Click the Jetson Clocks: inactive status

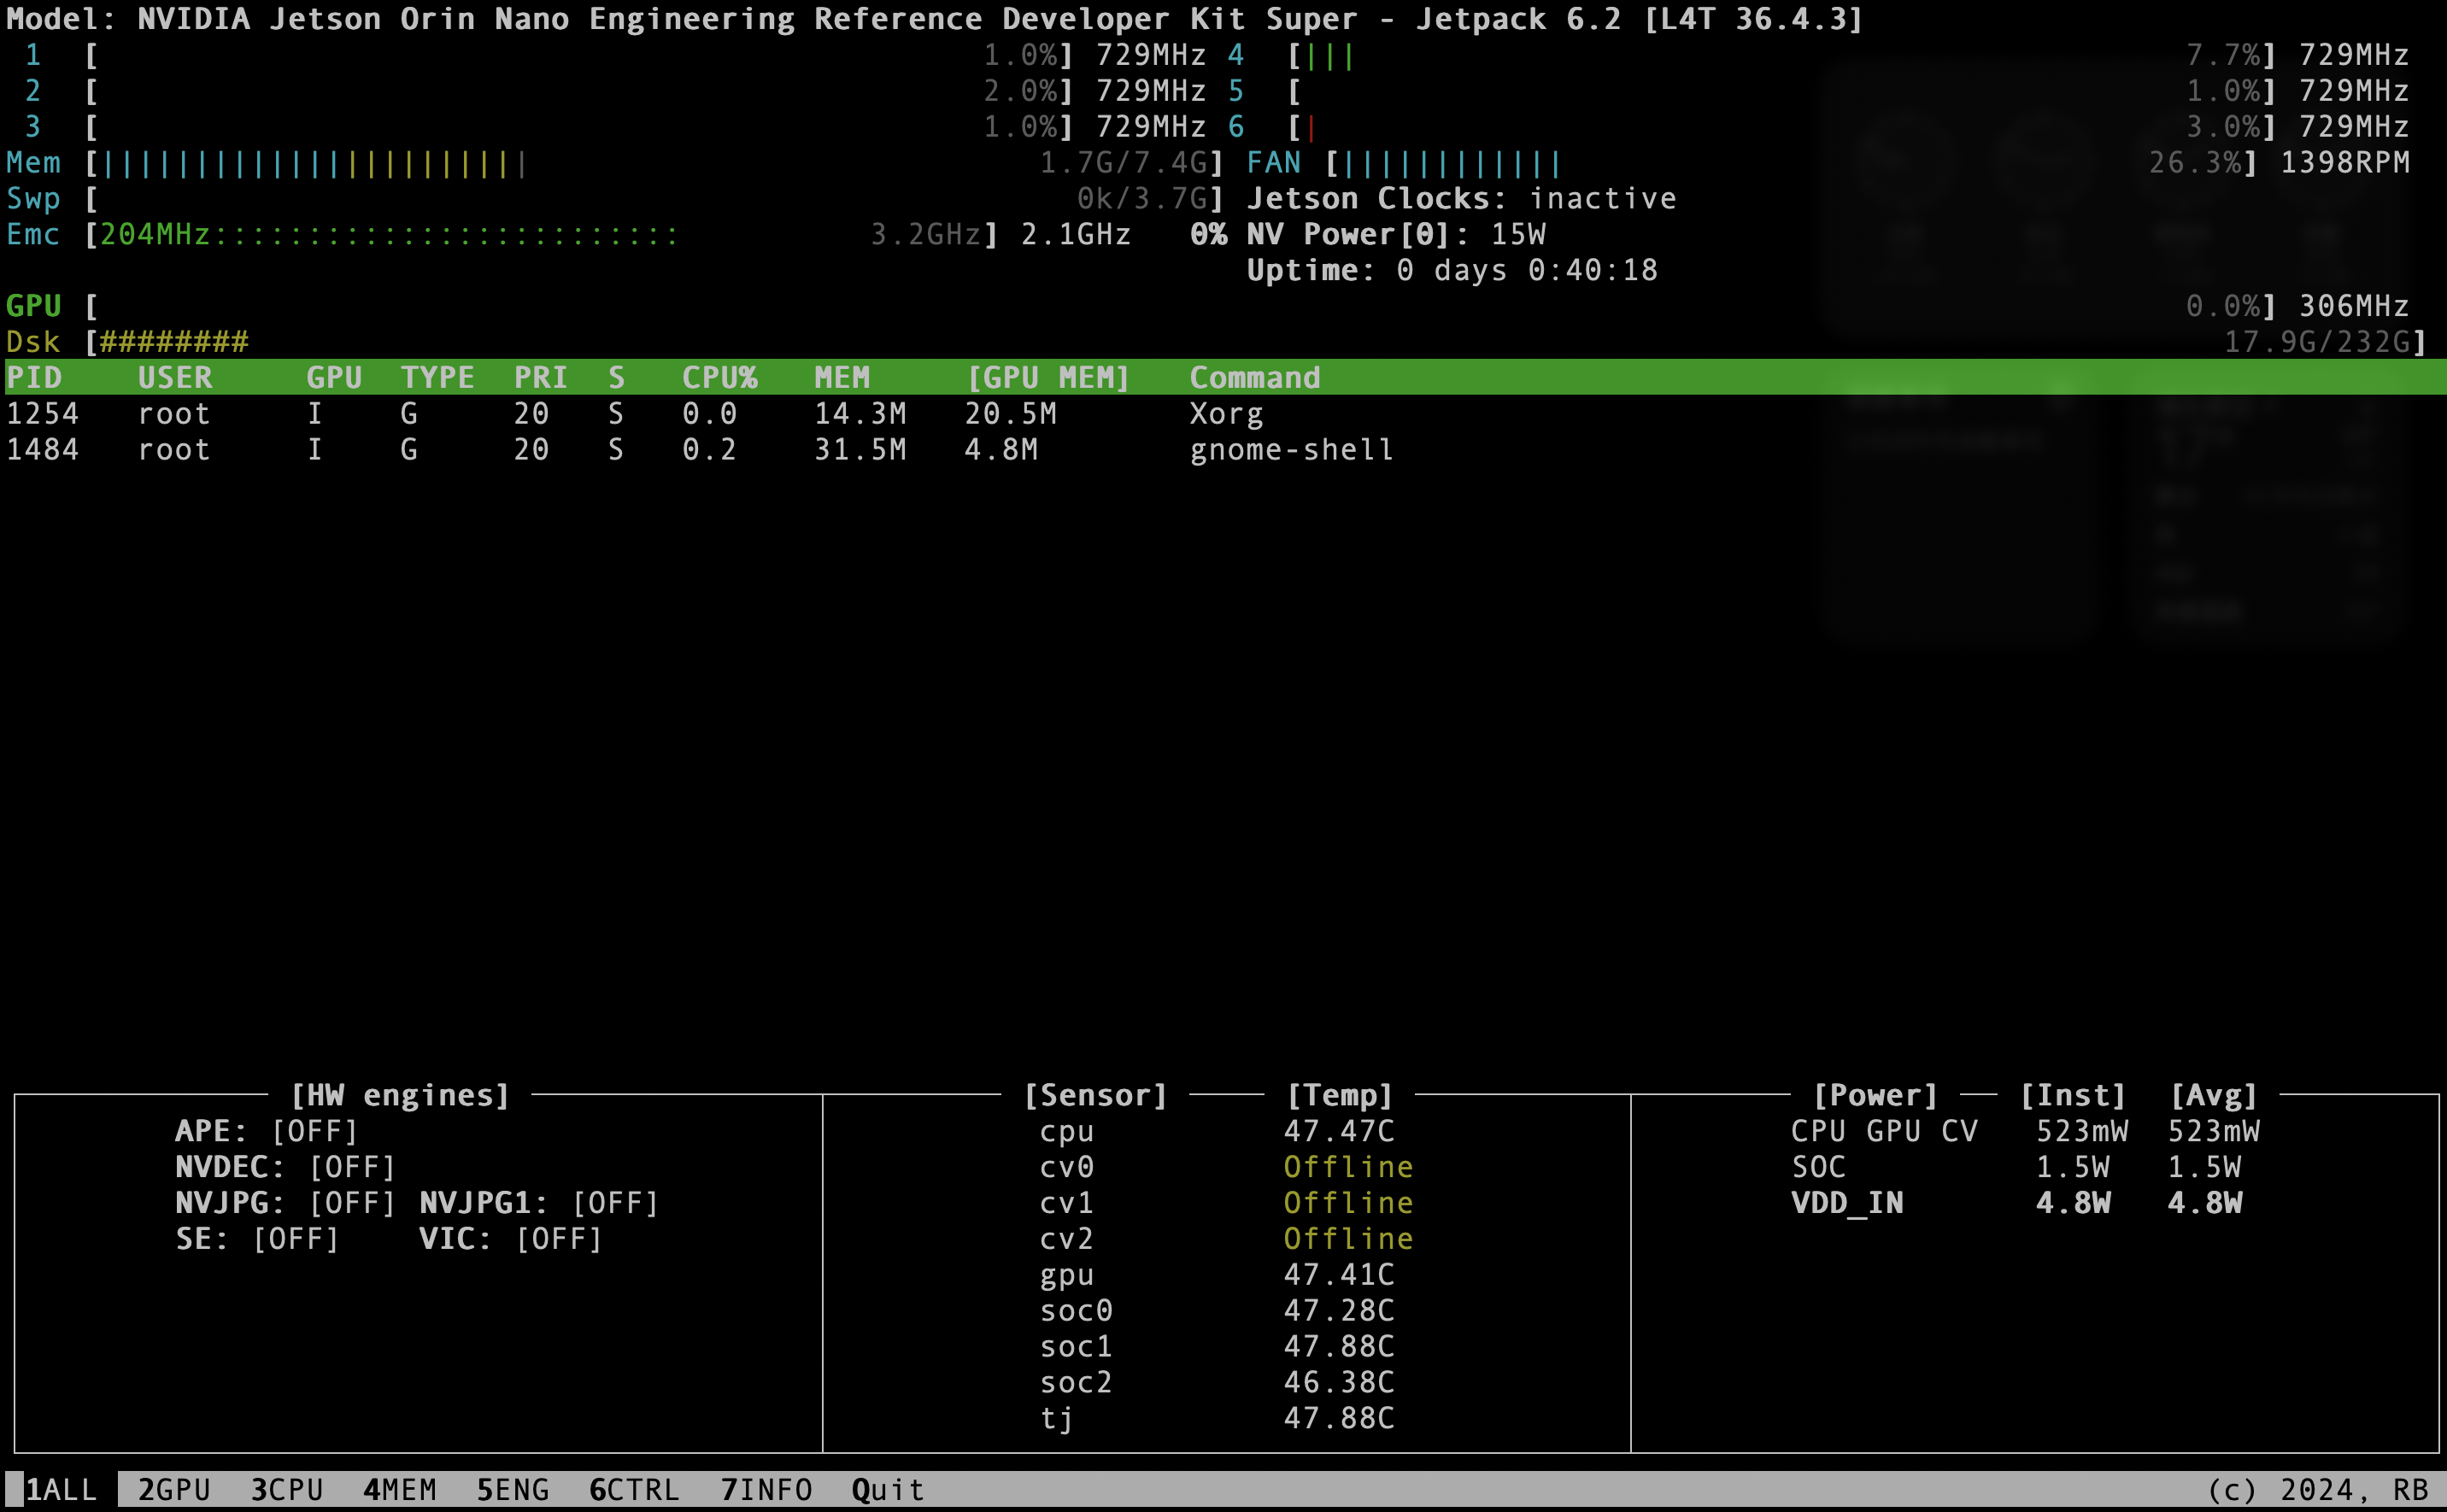click(x=1461, y=199)
